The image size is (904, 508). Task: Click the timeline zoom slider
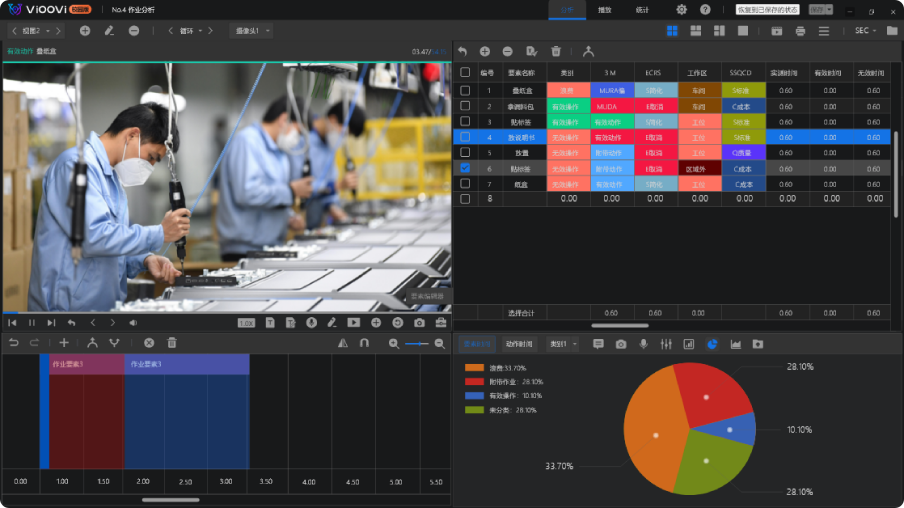pyautogui.click(x=417, y=343)
